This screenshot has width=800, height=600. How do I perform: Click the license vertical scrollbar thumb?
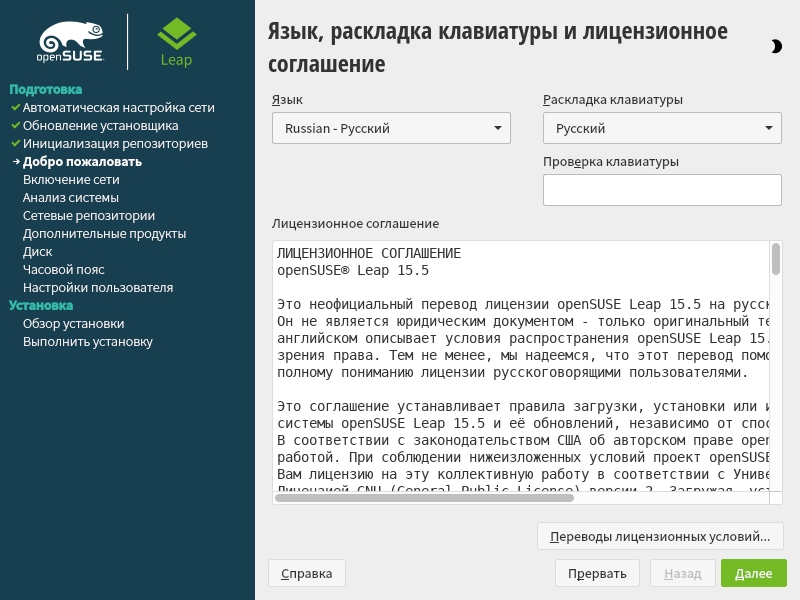(x=776, y=259)
